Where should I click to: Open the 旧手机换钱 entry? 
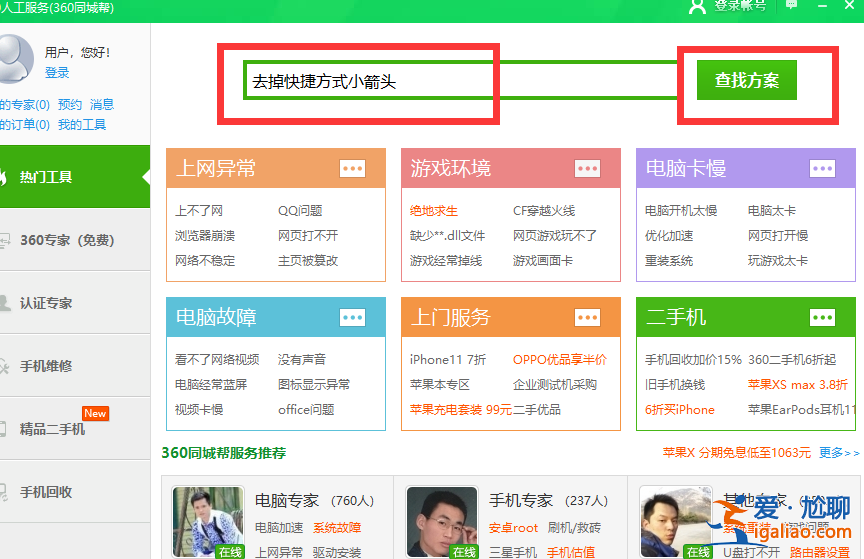coord(675,384)
